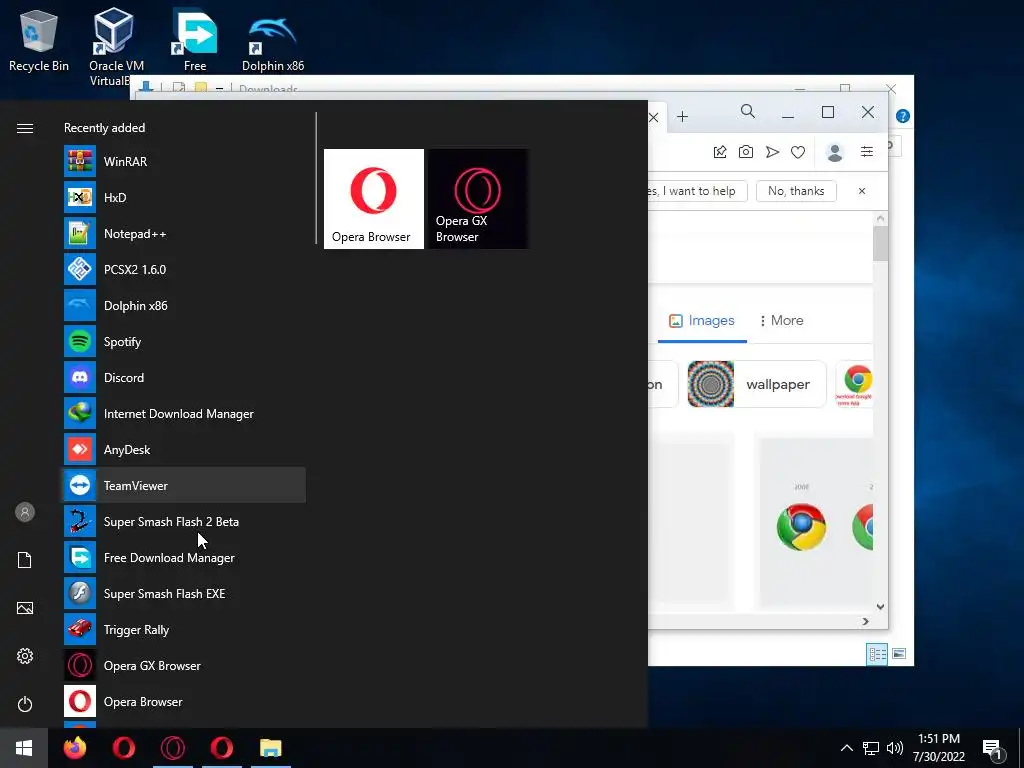Image resolution: width=1024 pixels, height=768 pixels.
Task: Click the Opera snapshot camera icon
Action: [745, 152]
